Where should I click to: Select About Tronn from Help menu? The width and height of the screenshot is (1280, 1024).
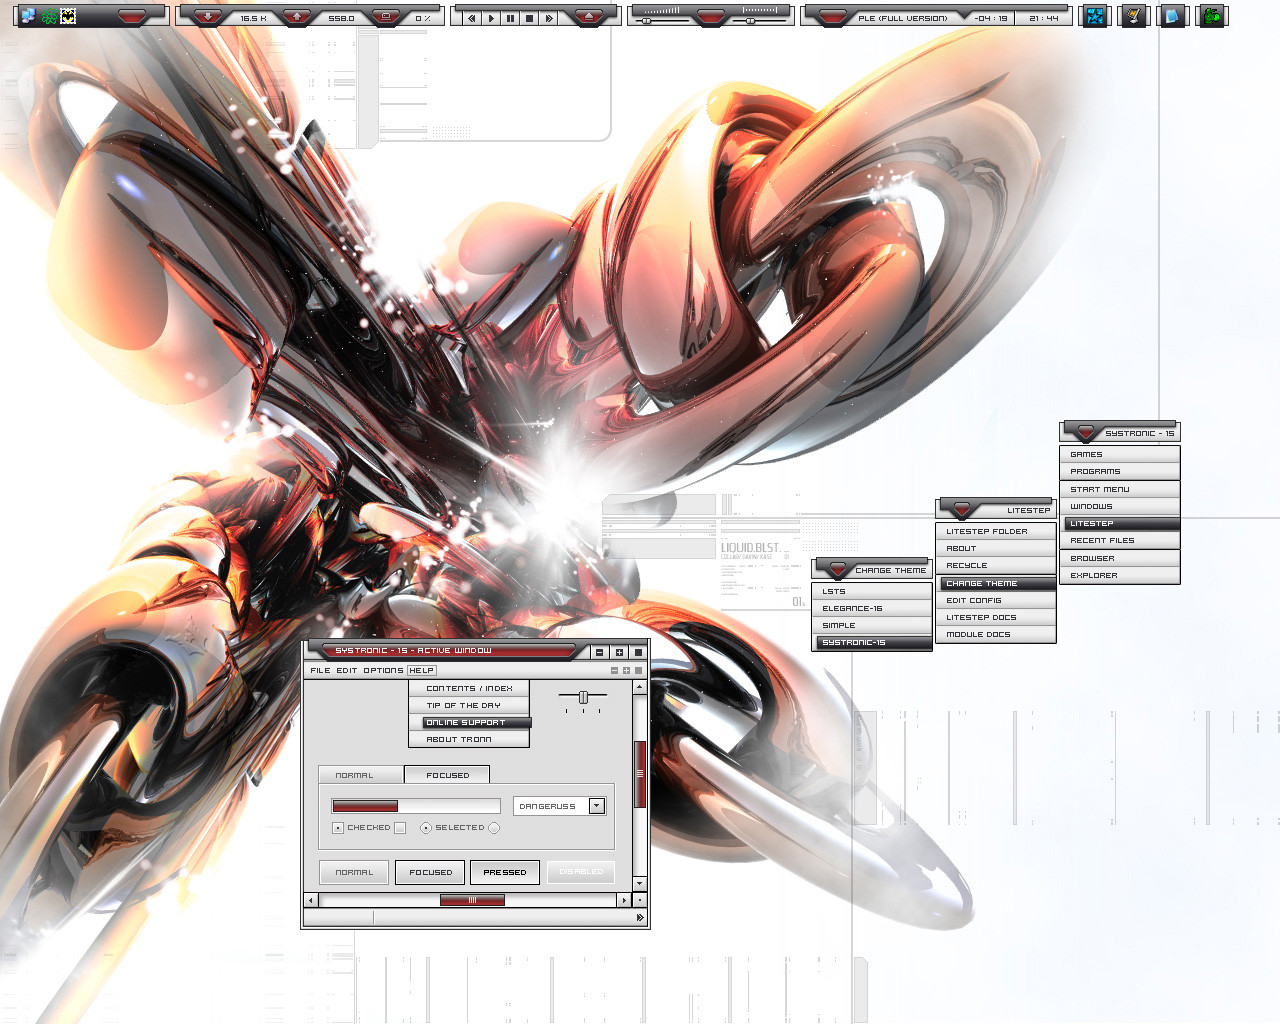pos(469,739)
